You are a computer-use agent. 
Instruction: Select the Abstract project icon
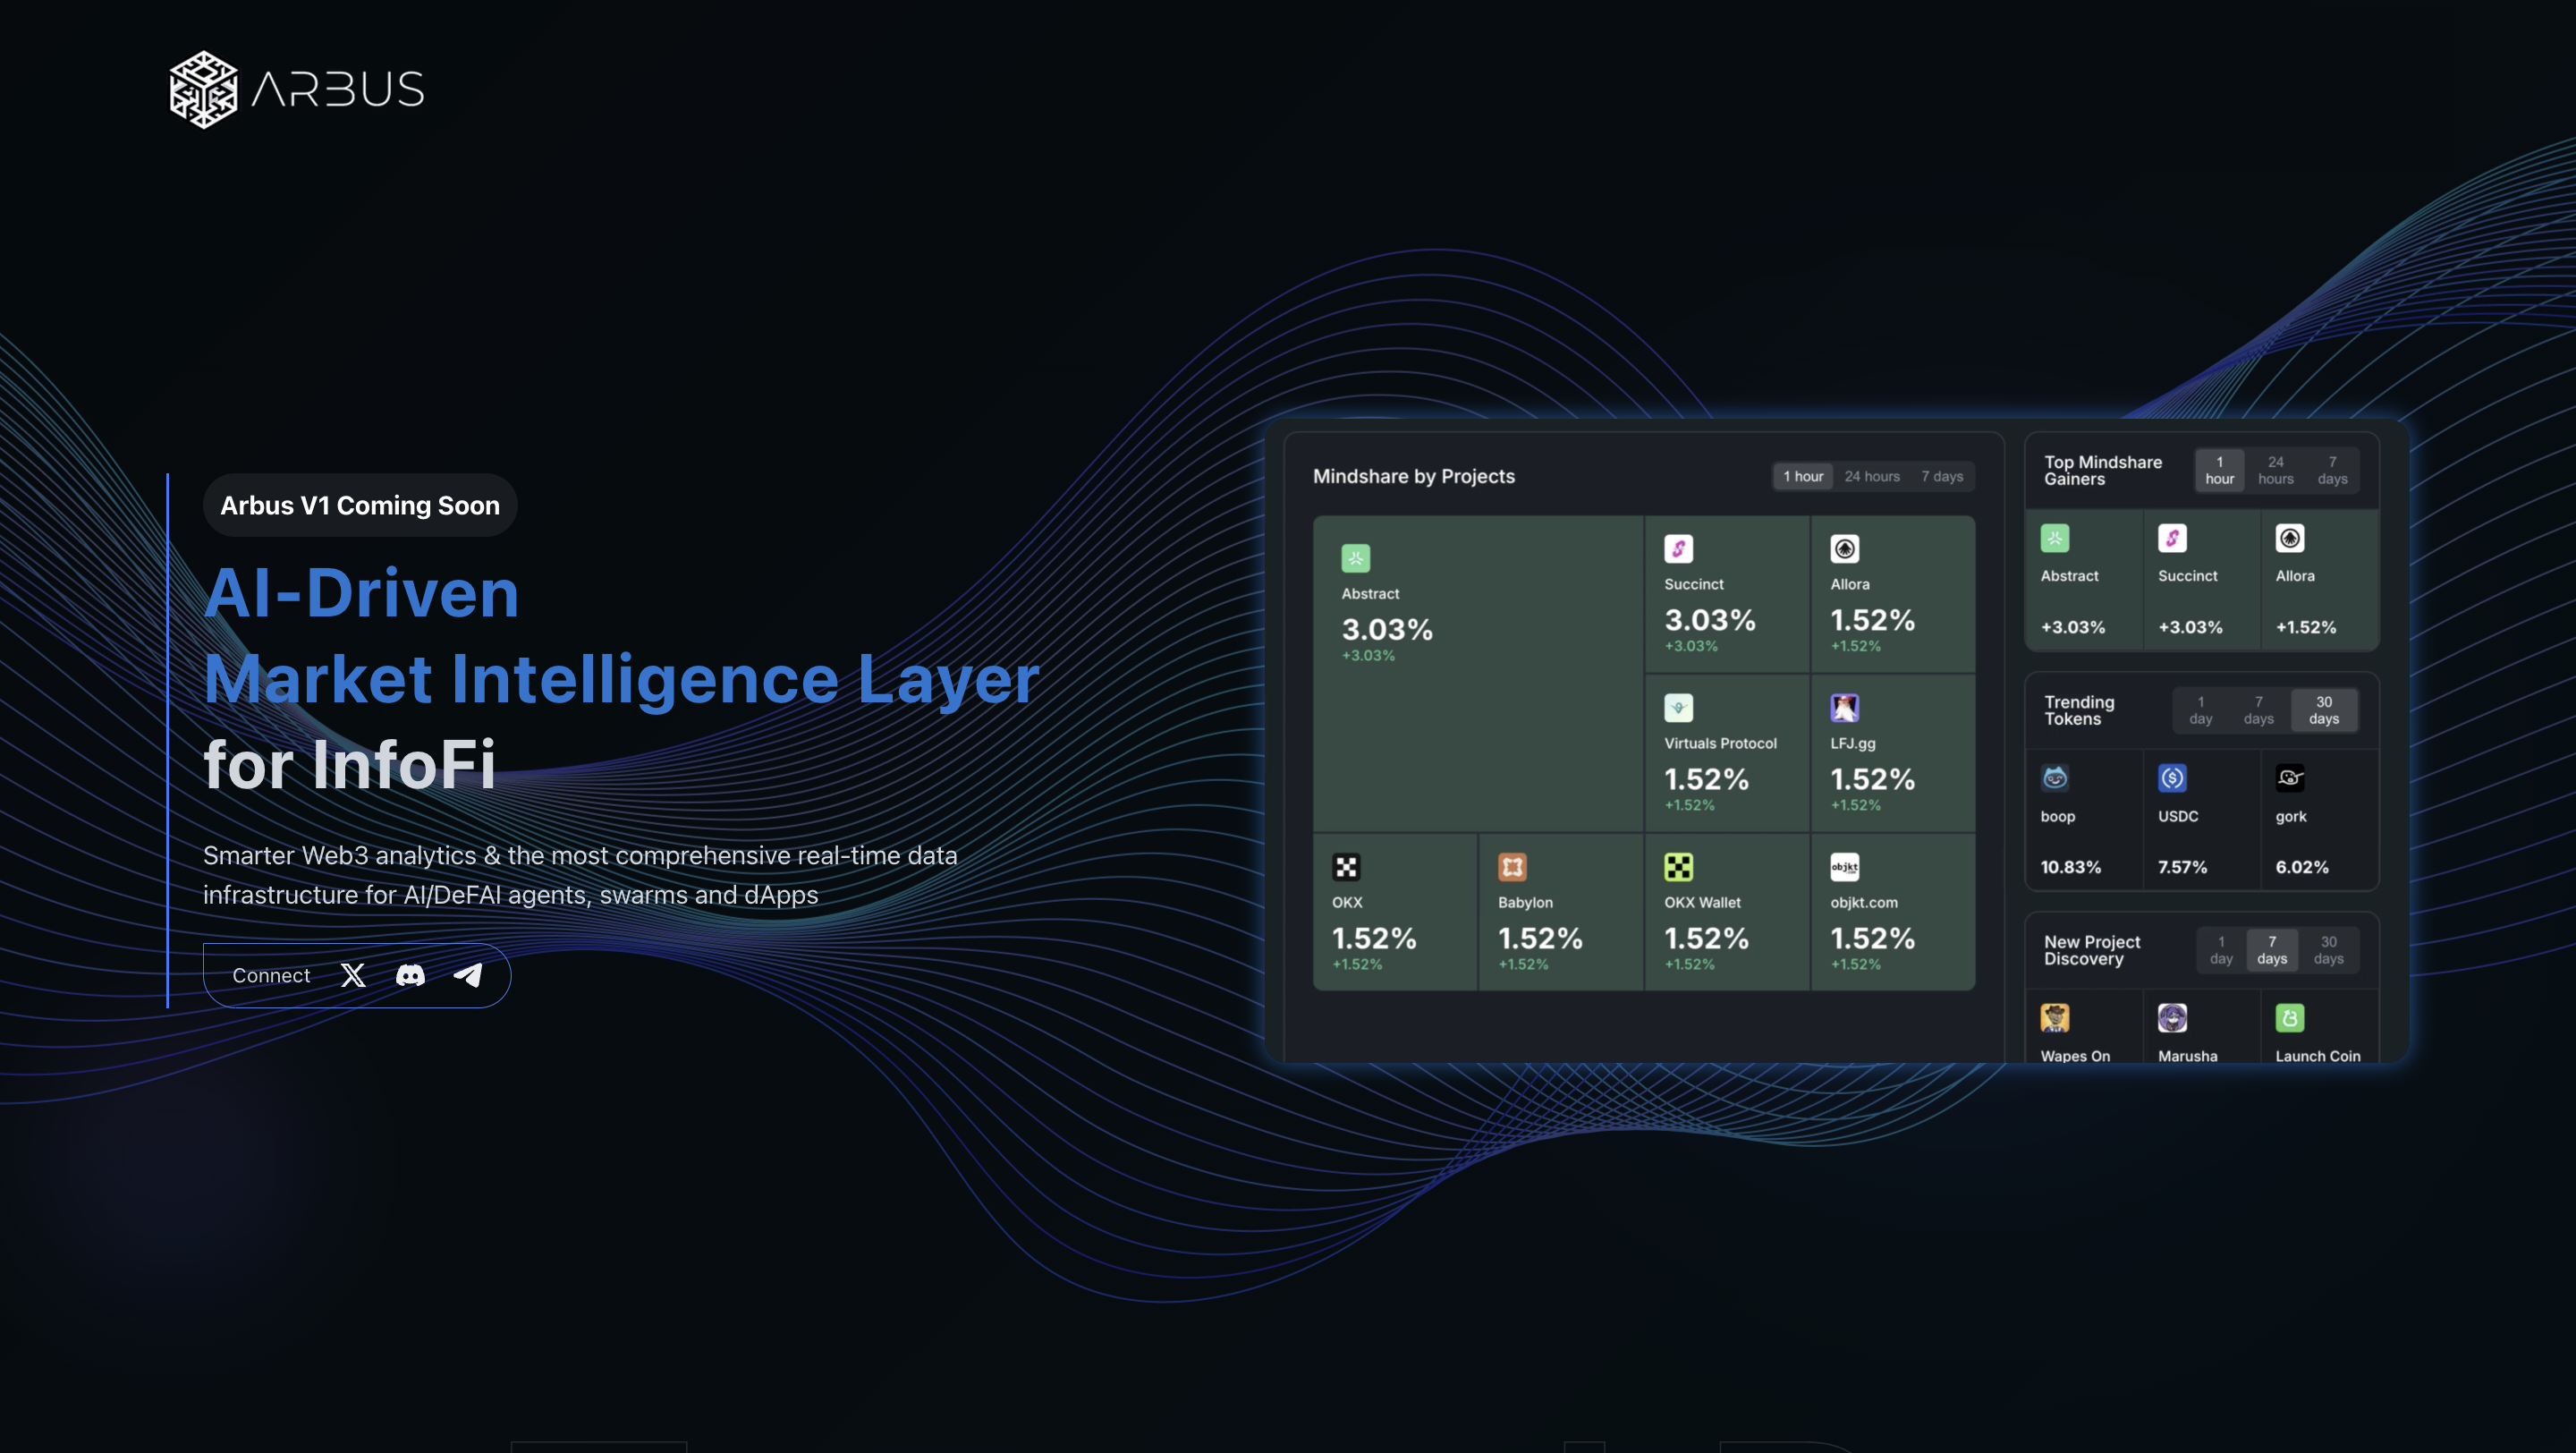click(x=1358, y=557)
